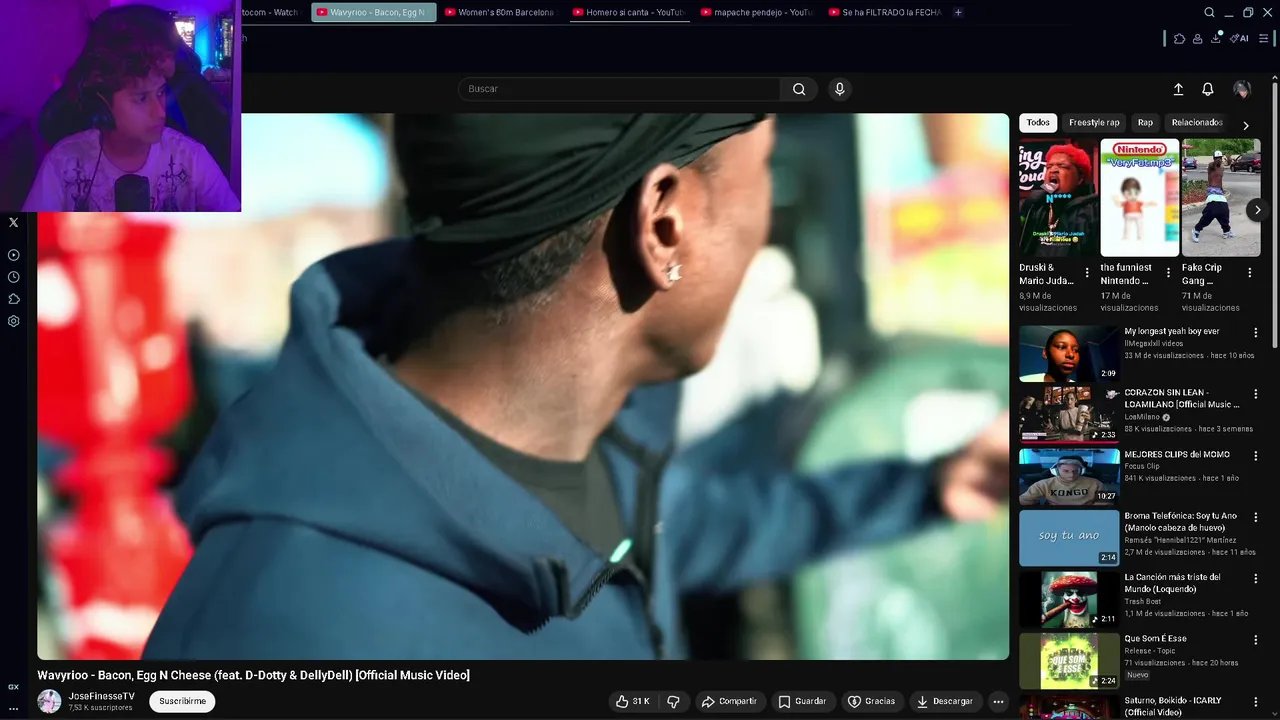Image resolution: width=1280 pixels, height=720 pixels.
Task: Open extensions cube icon in left sidebar
Action: (x=13, y=299)
